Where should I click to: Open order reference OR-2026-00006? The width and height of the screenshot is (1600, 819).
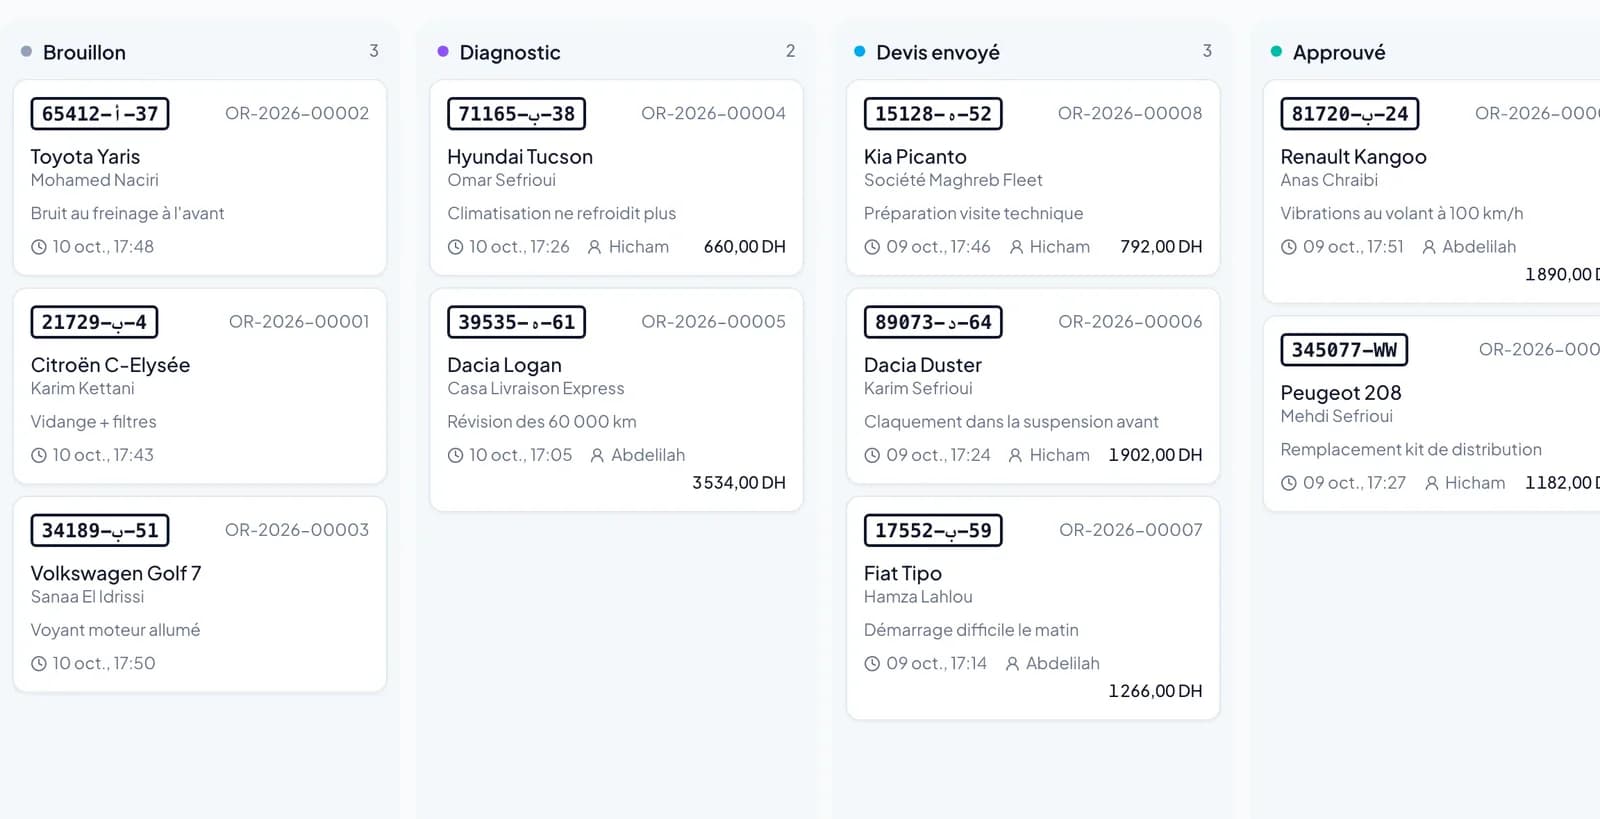pos(1130,321)
